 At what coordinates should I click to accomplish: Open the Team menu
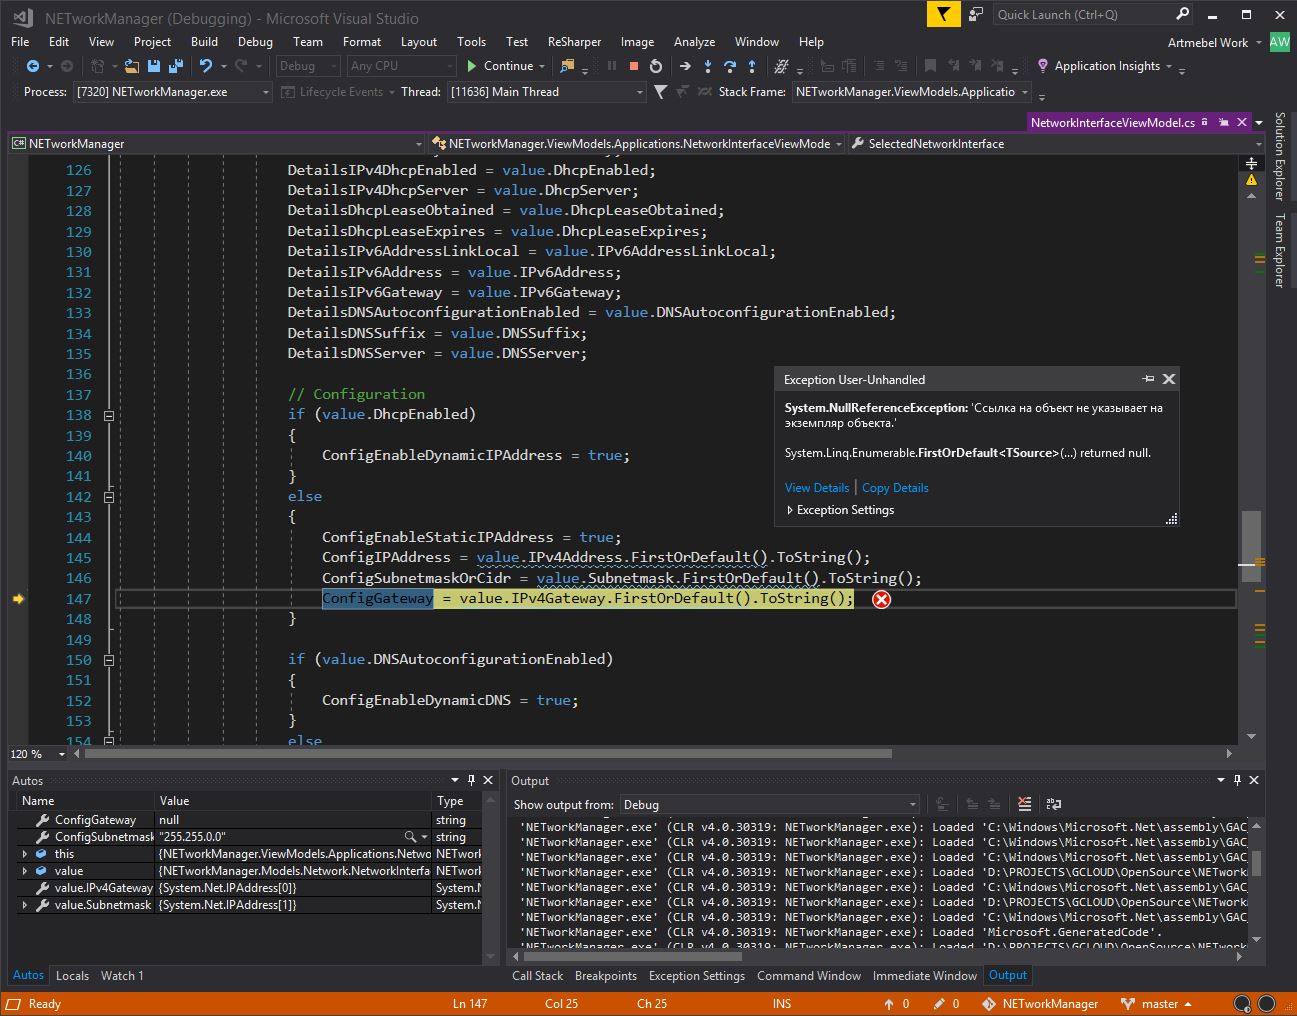(x=308, y=42)
